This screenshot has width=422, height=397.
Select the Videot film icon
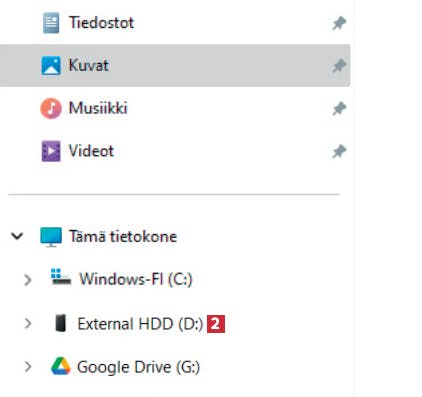(51, 151)
